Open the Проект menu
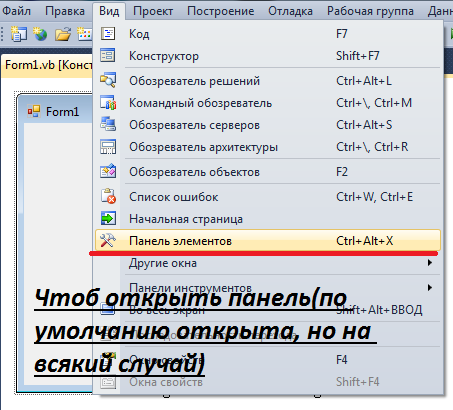 [153, 11]
